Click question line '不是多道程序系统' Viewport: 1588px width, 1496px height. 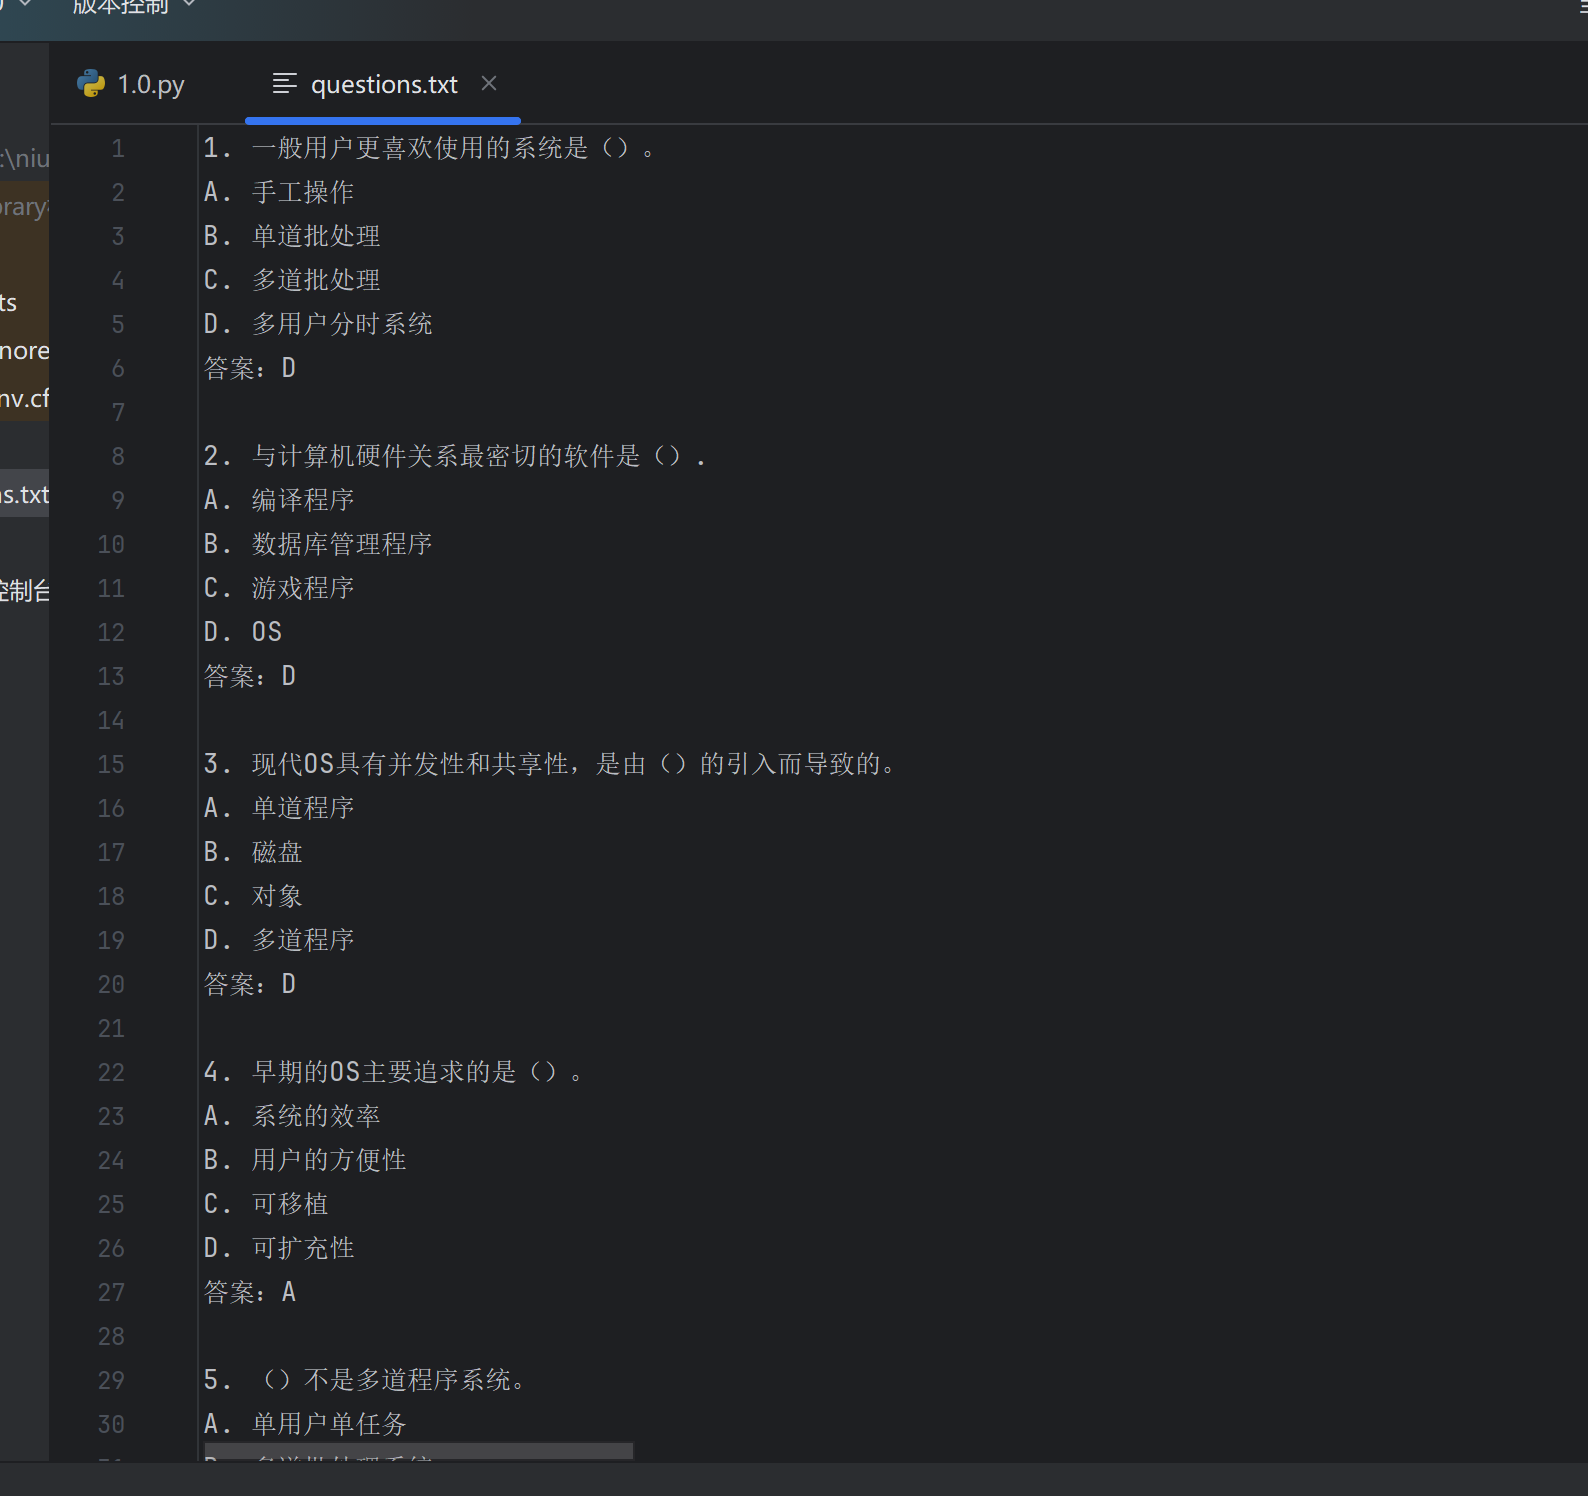tap(364, 1380)
